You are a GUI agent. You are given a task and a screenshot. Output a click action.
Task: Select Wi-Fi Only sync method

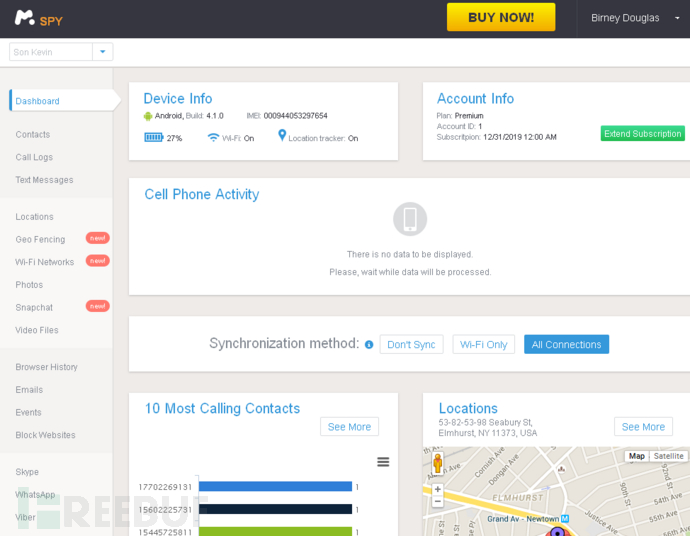(484, 345)
